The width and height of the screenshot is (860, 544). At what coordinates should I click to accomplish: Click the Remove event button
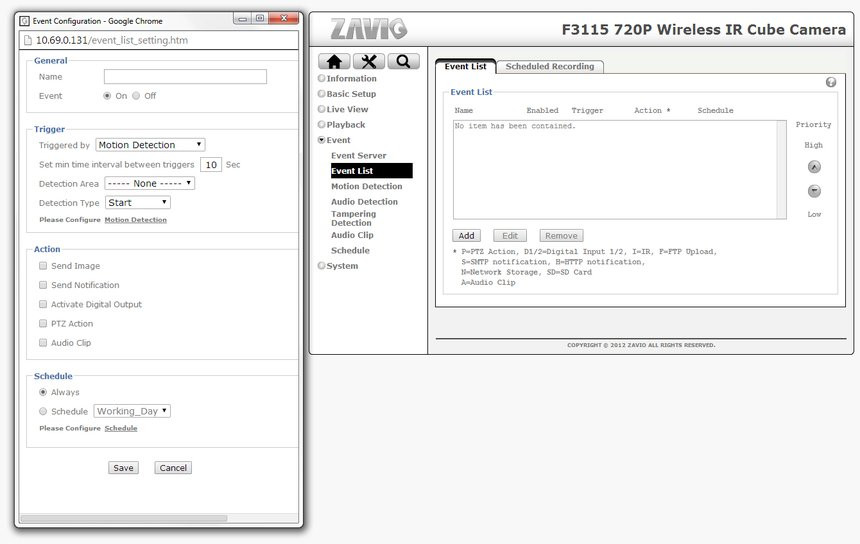(561, 235)
